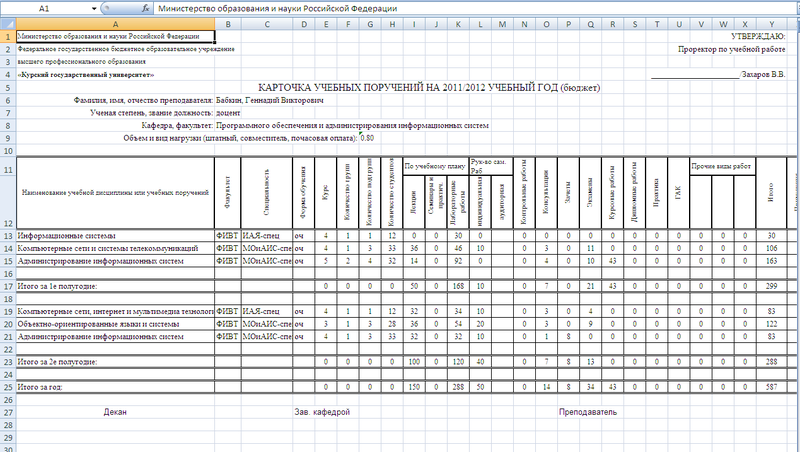Click the row total 163
Viewport: 800px width, 452px height.
click(x=771, y=261)
